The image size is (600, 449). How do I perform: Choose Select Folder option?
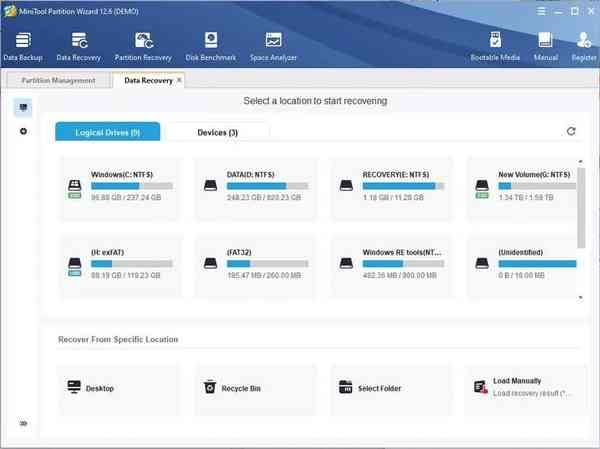390,389
